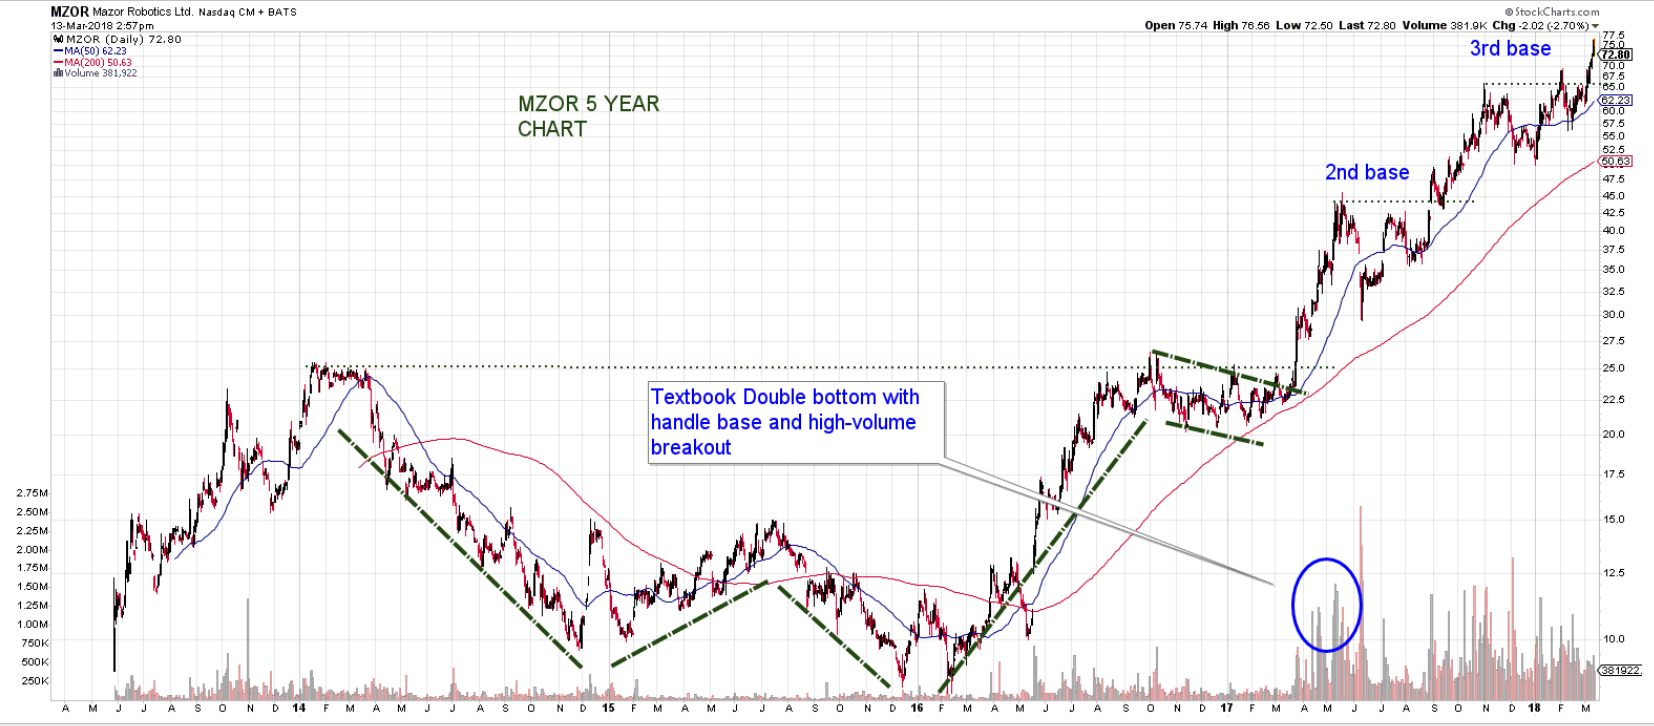
Task: Click the candlestick icon beside MZOR (Daily)
Action: click(x=58, y=40)
